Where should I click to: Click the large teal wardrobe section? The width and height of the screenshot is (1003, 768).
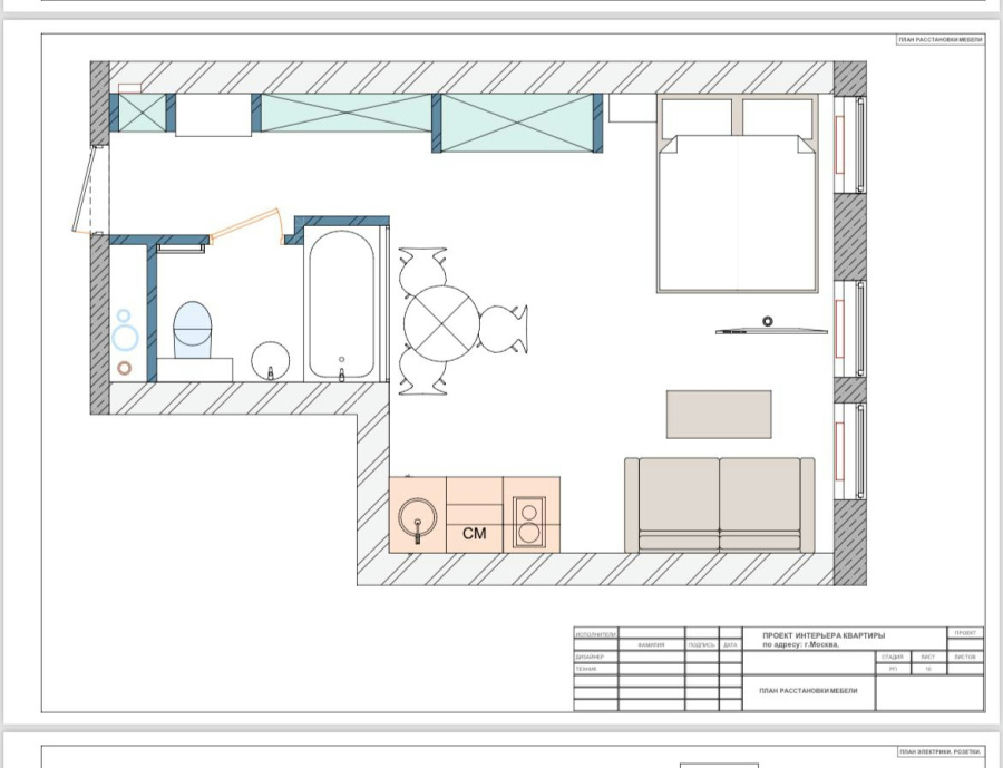click(x=517, y=123)
